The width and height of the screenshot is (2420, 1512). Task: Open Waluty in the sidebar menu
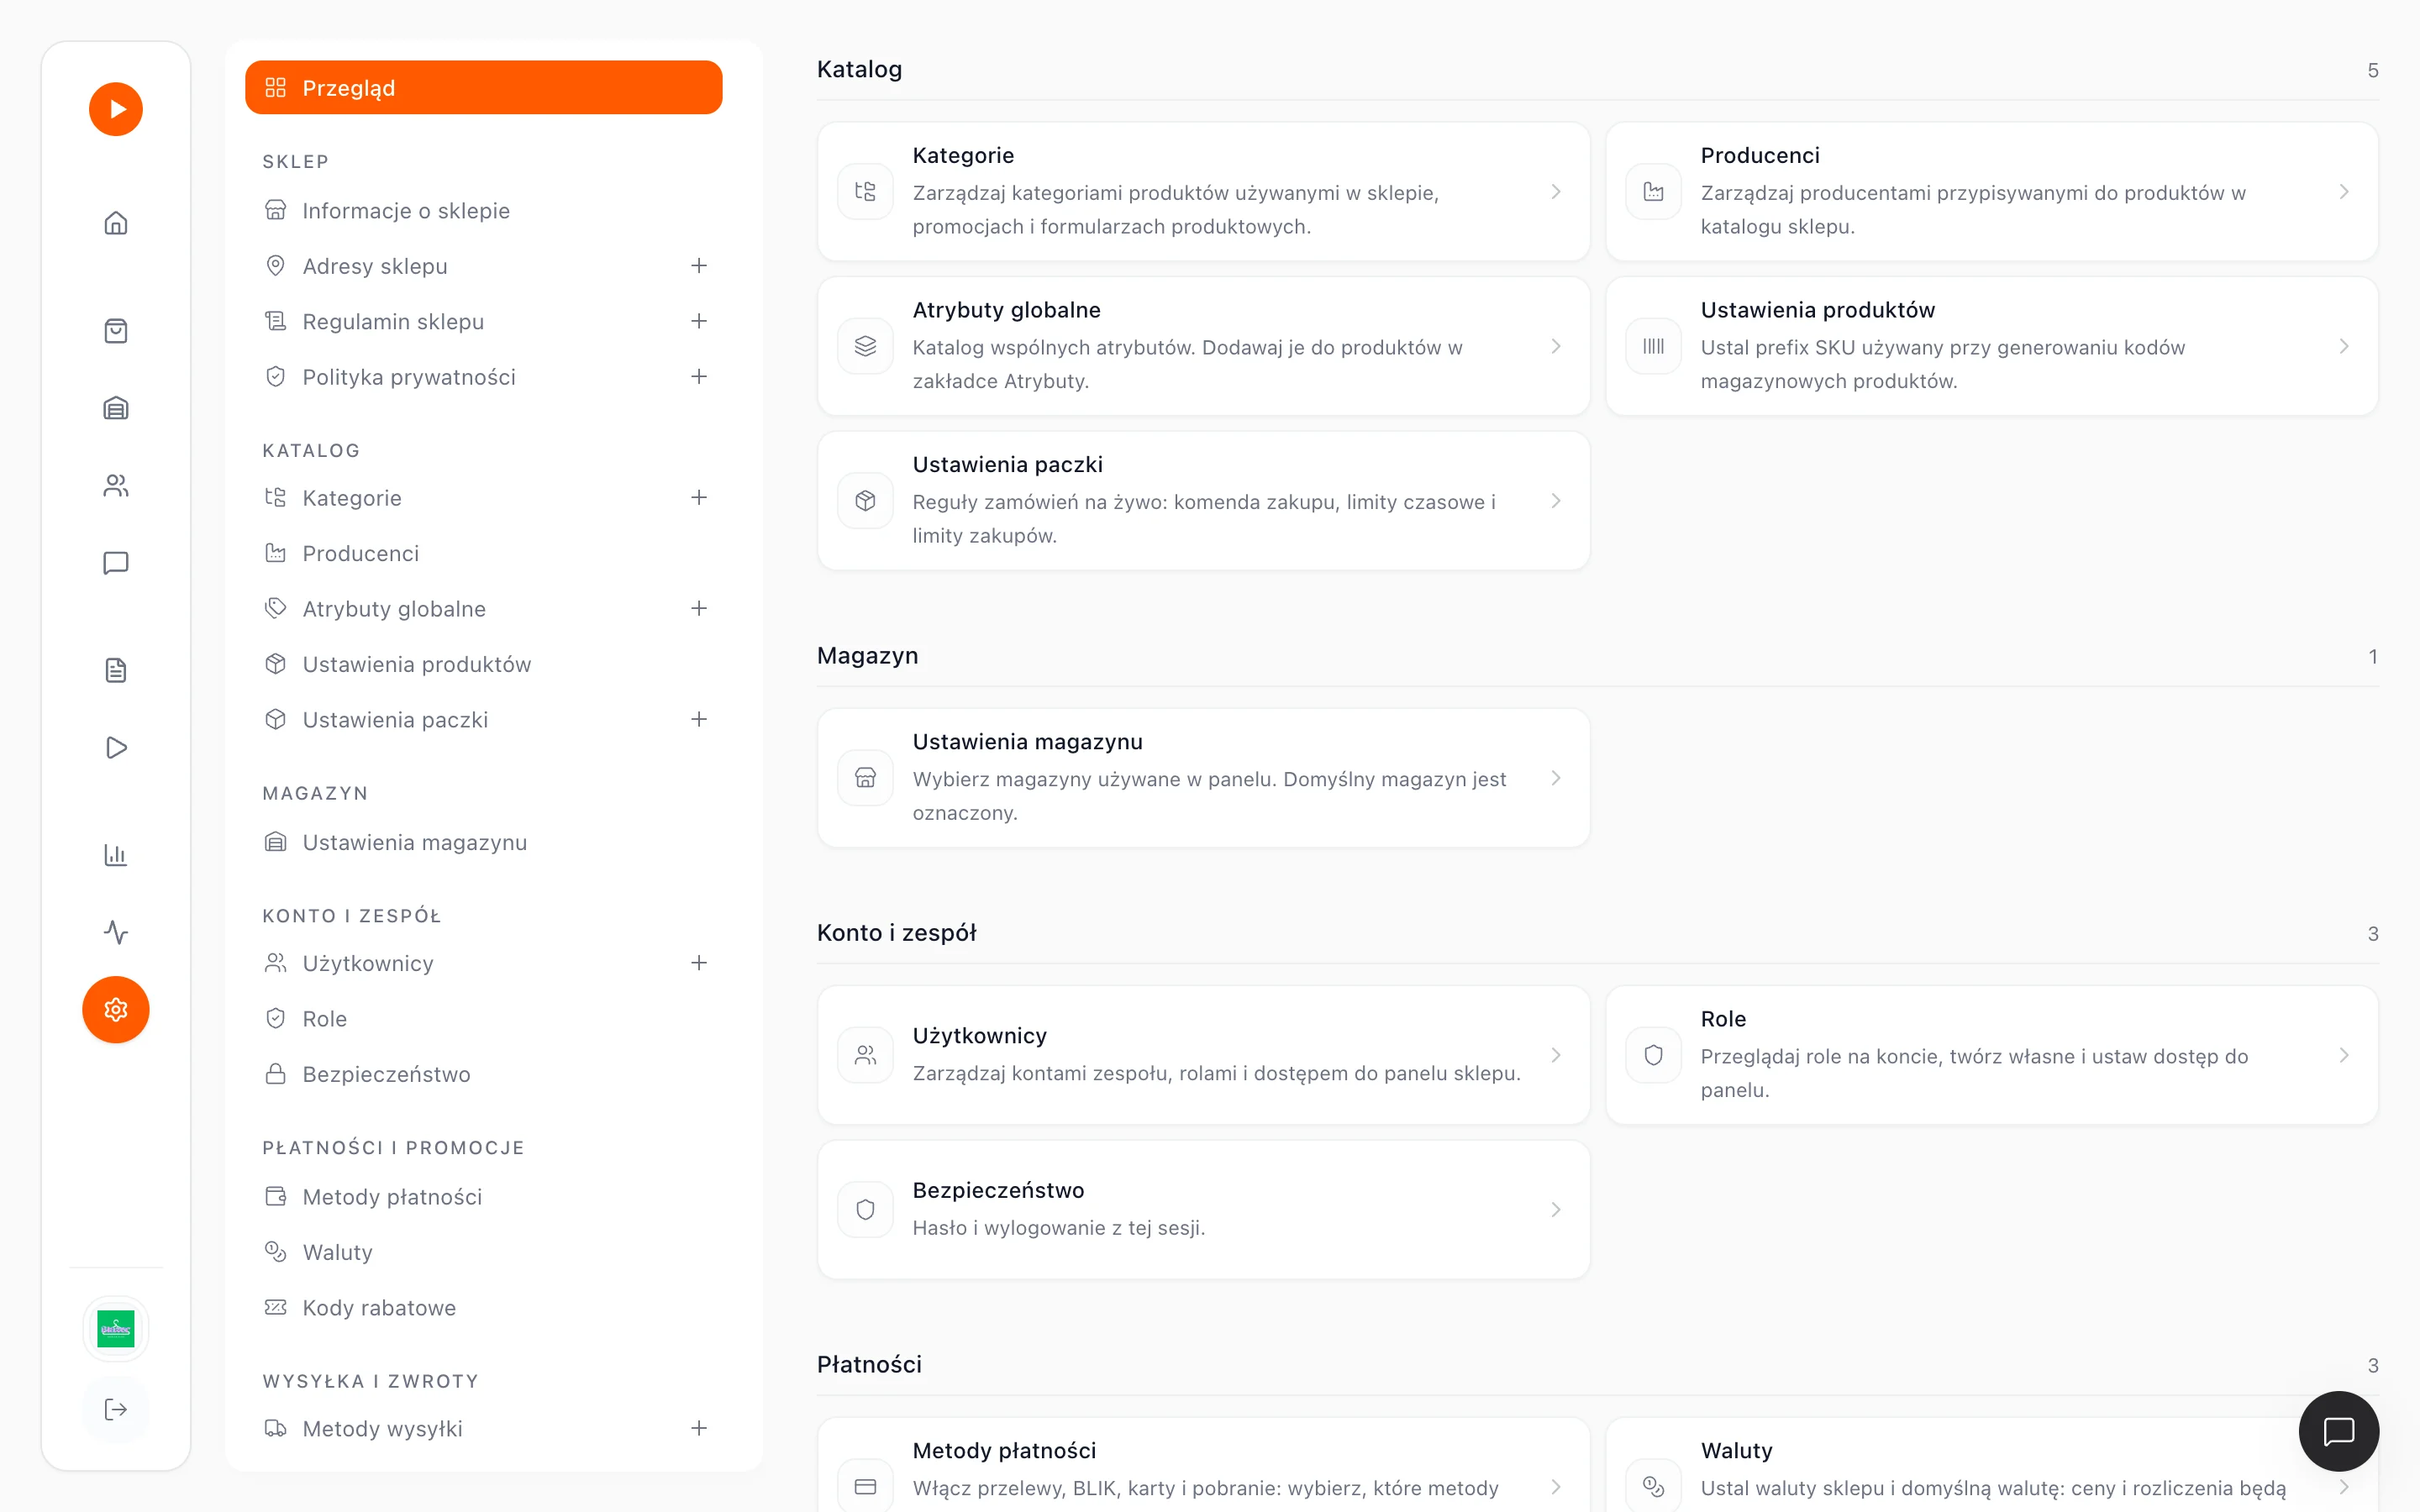pos(484,1253)
